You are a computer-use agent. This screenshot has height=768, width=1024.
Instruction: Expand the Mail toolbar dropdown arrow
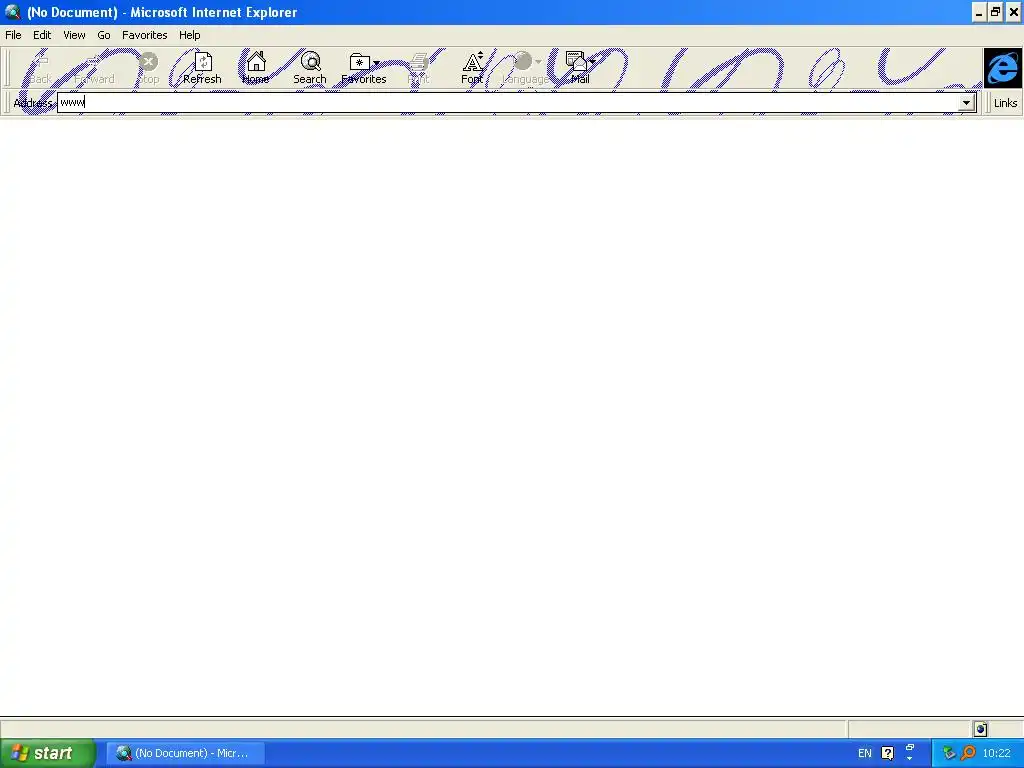pos(592,62)
